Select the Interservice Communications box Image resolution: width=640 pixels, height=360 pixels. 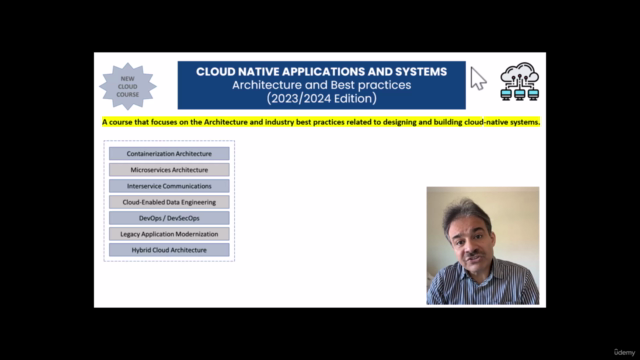pyautogui.click(x=169, y=186)
